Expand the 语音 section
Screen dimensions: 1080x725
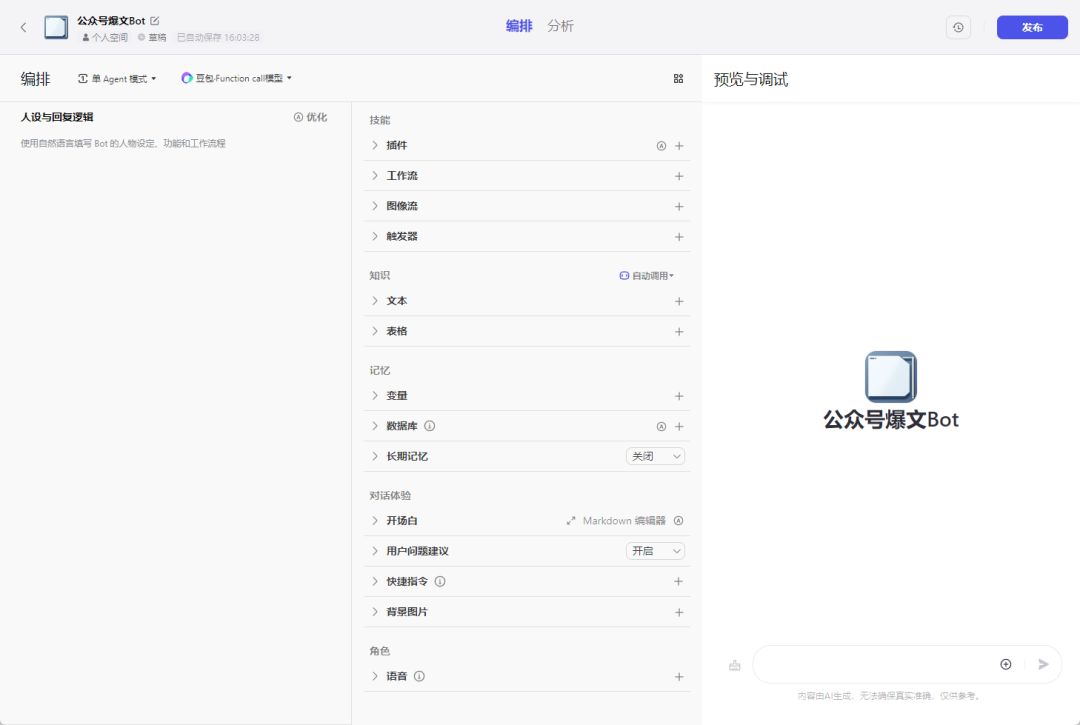[375, 676]
